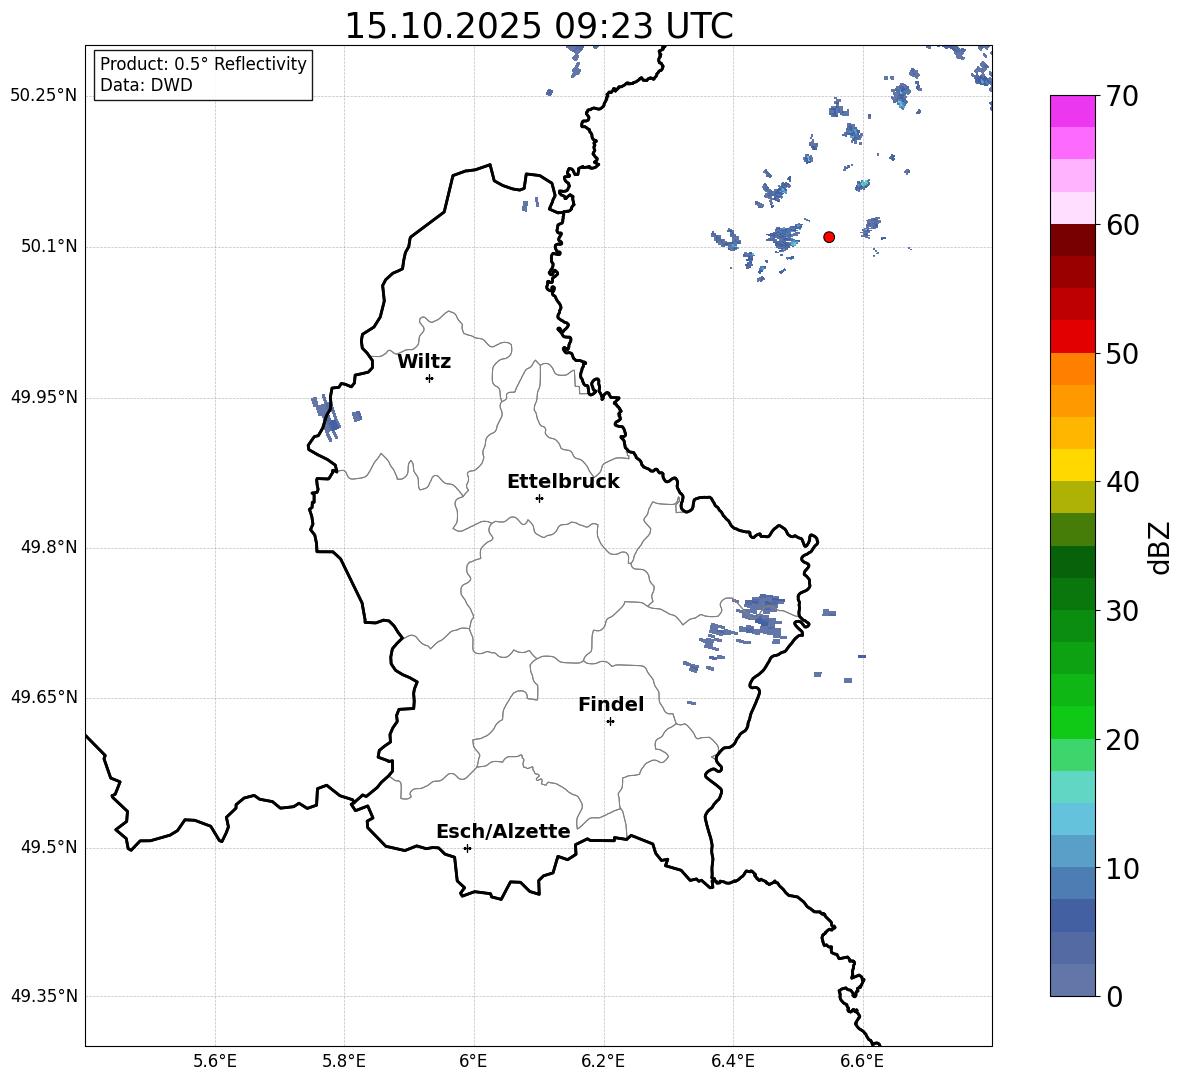Click the 49.35°N latitude label
Image resolution: width=1184 pixels, height=1081 pixels.
(x=44, y=996)
